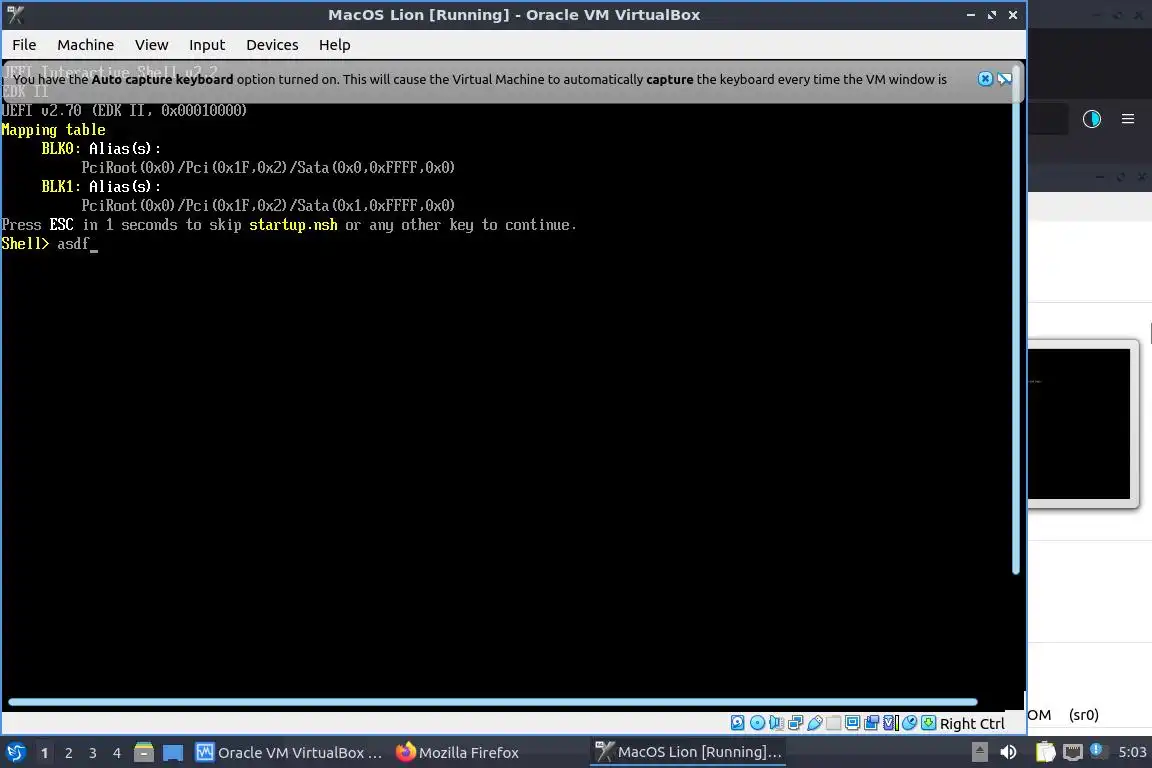Click the 'startup.nsh' text in shell

pos(293,225)
